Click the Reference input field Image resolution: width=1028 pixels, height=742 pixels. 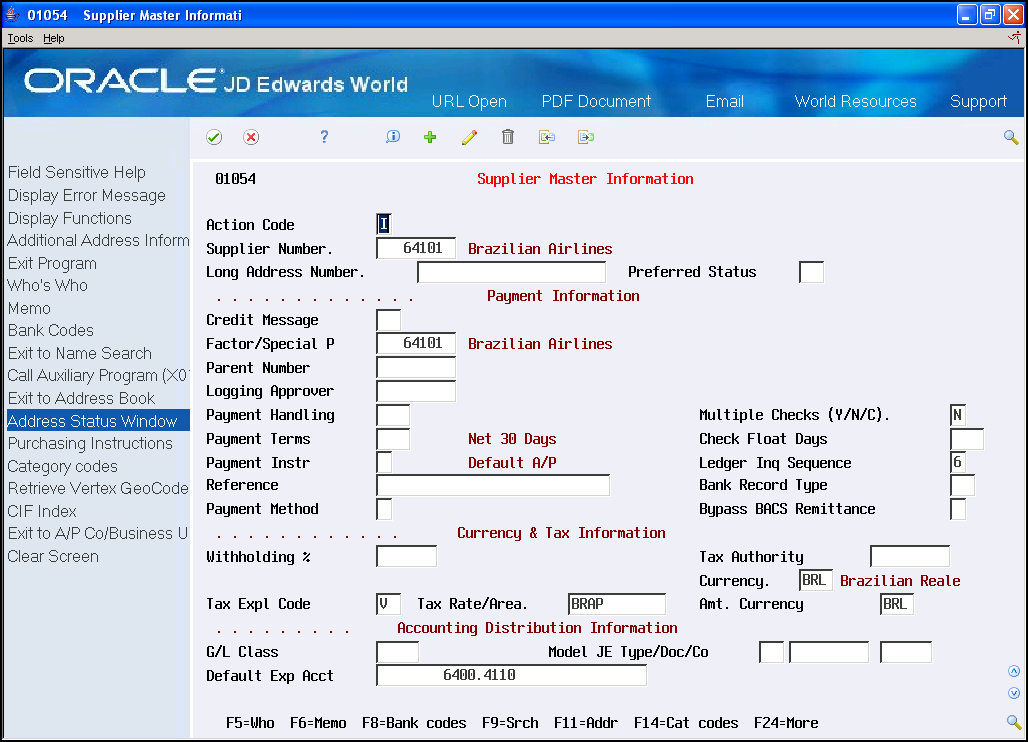pos(493,485)
